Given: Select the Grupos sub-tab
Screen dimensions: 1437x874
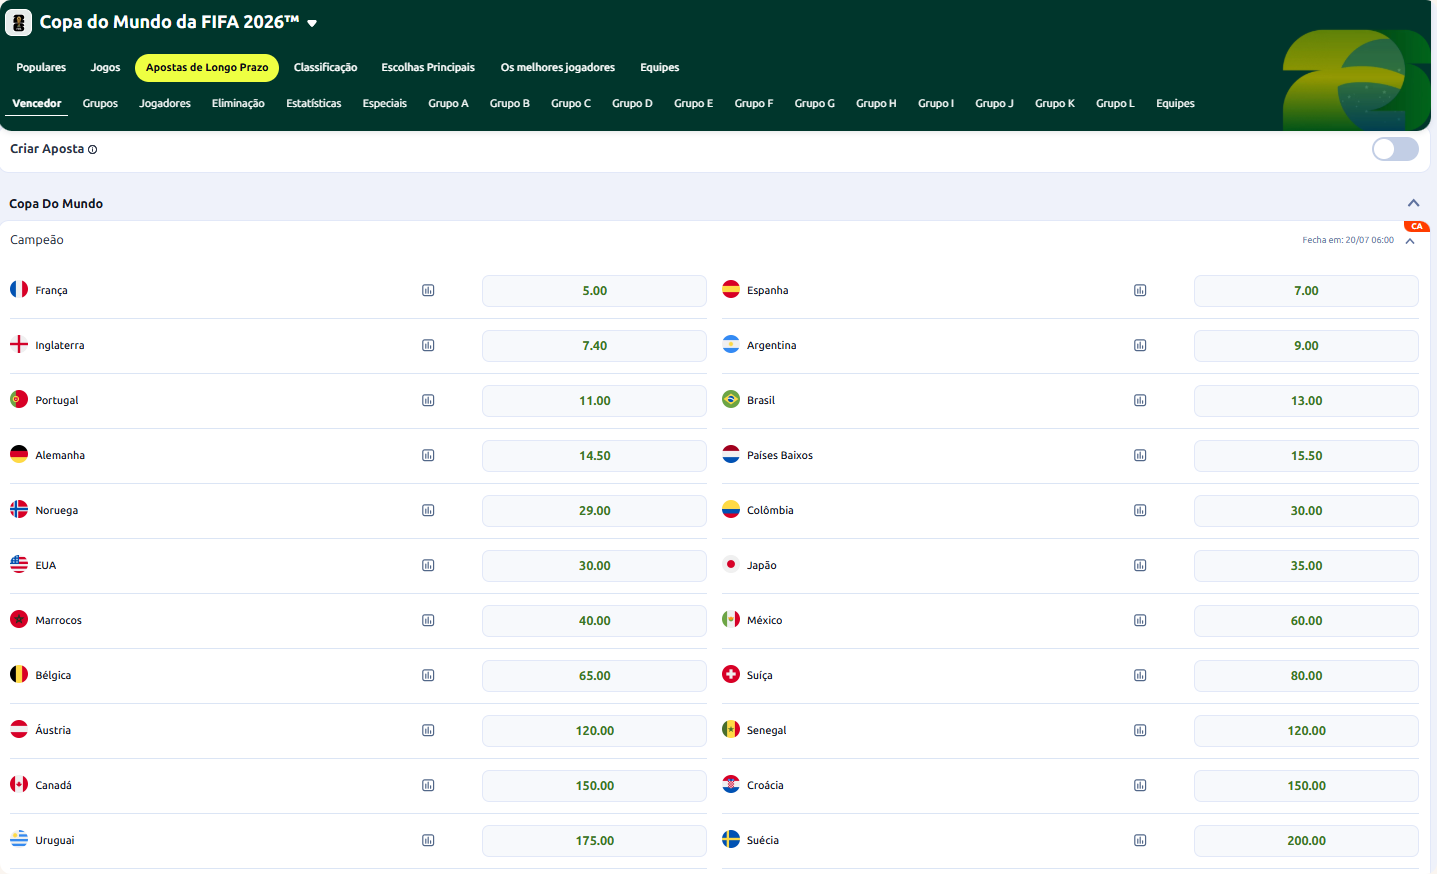Looking at the screenshot, I should (x=100, y=104).
